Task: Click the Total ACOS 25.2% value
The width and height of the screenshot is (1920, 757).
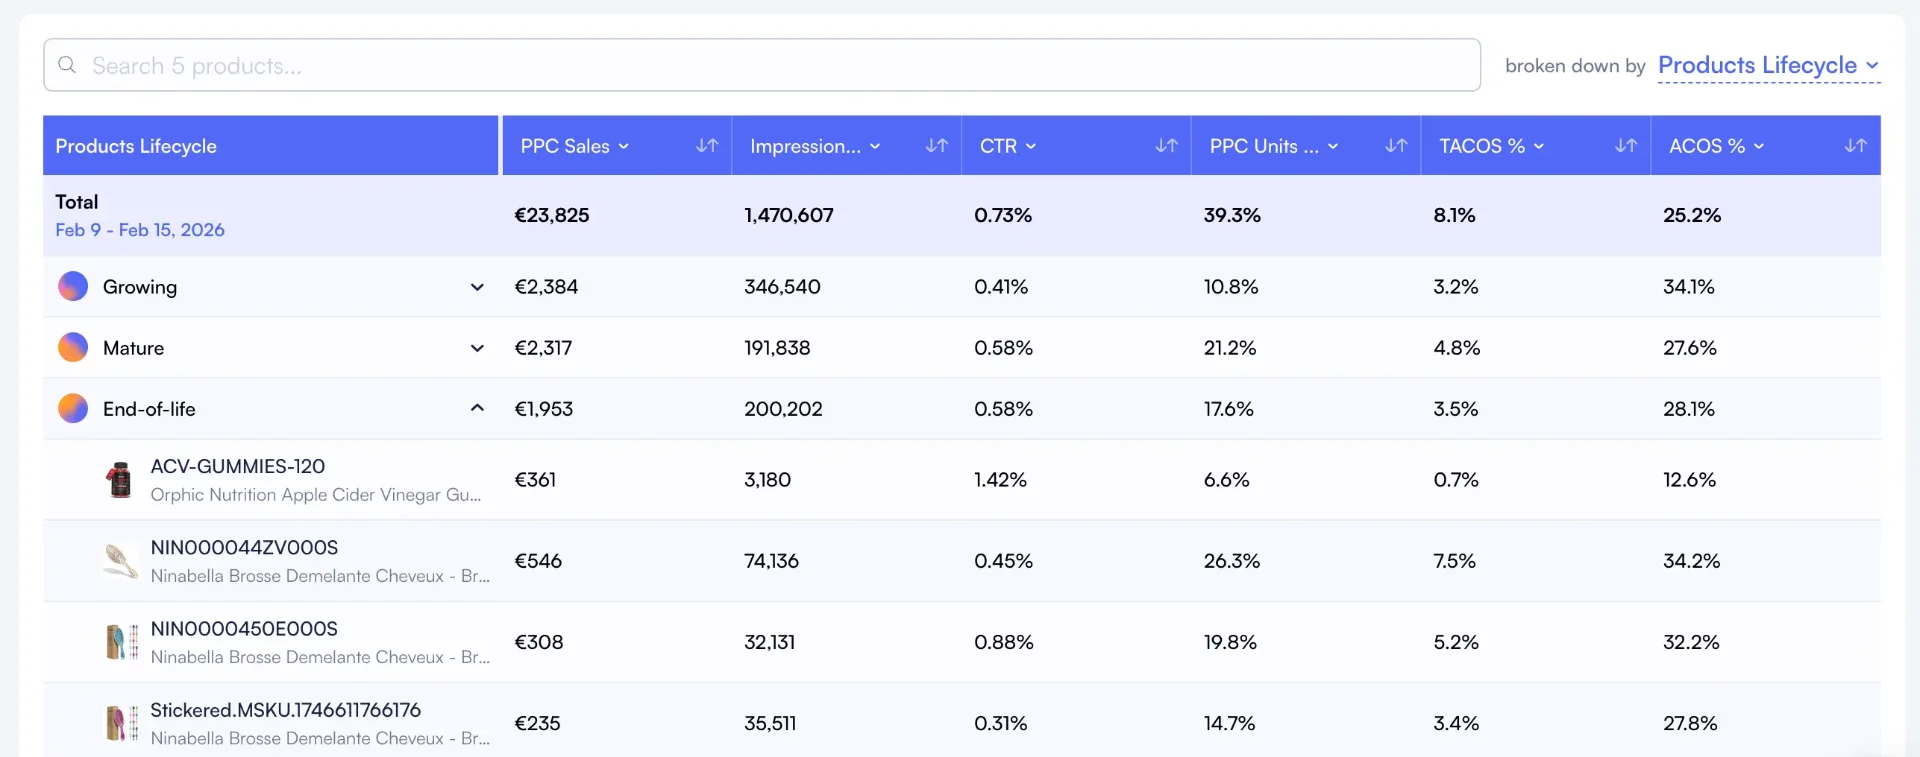Action: 1692,215
